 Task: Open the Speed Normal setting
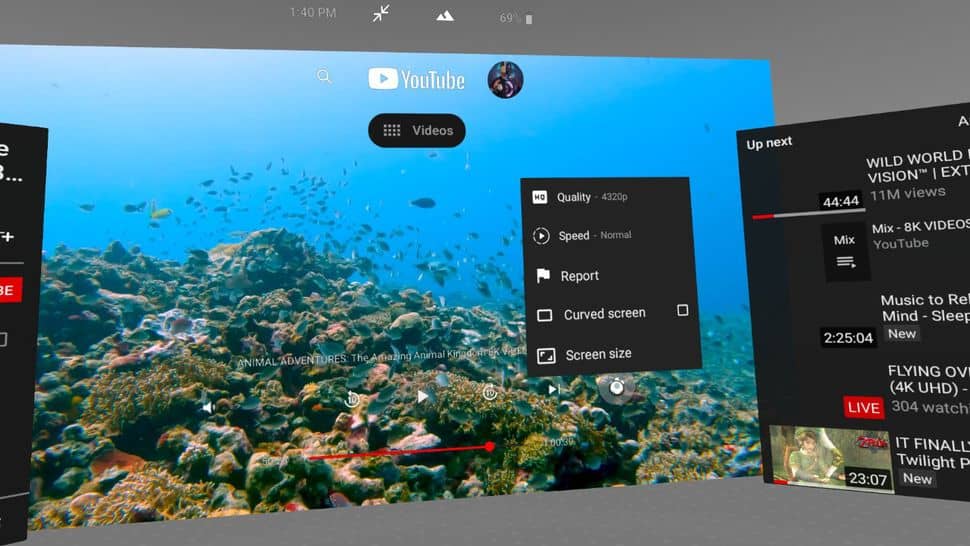coord(582,236)
